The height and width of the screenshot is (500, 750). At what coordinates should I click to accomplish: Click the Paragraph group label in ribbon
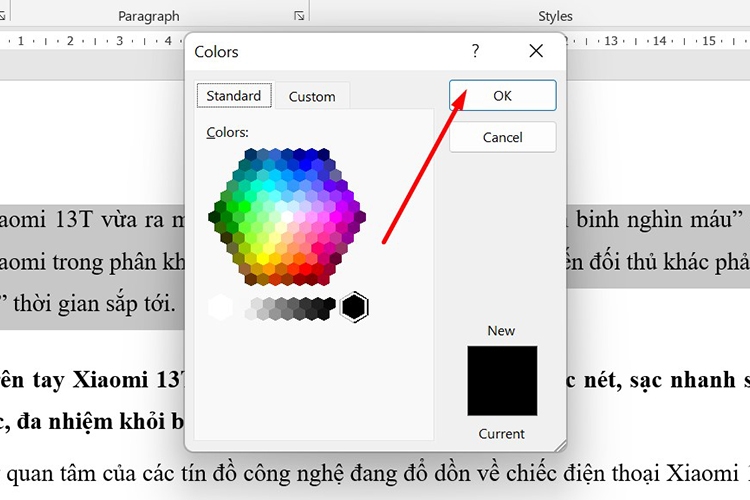tap(149, 16)
